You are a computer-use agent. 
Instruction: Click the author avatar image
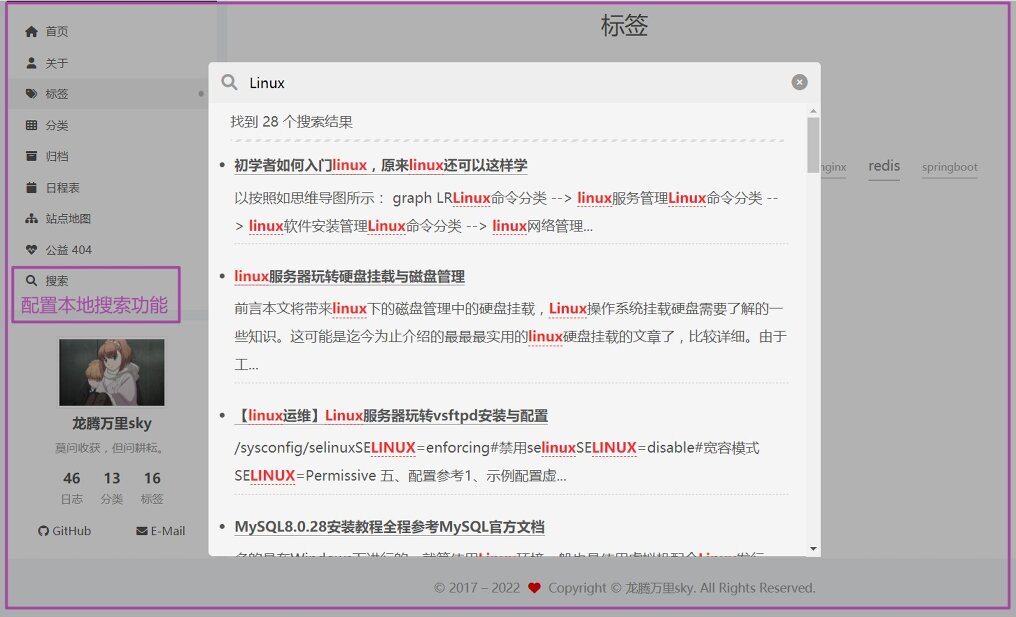click(x=111, y=372)
